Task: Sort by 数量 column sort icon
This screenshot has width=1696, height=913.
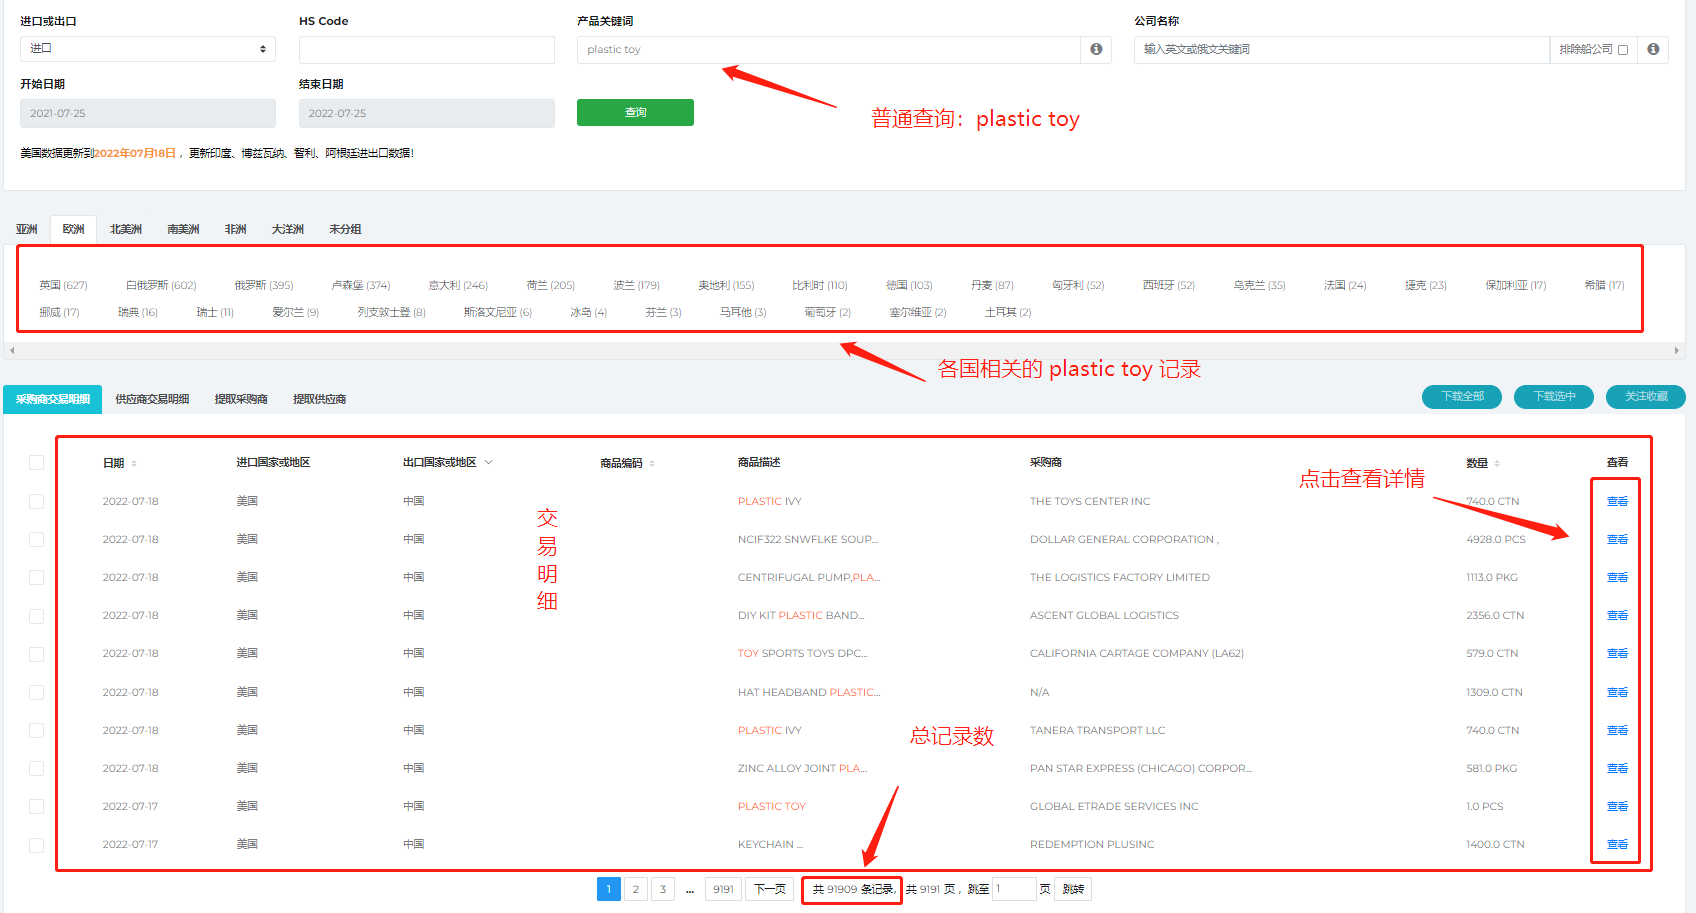Action: point(1497,463)
